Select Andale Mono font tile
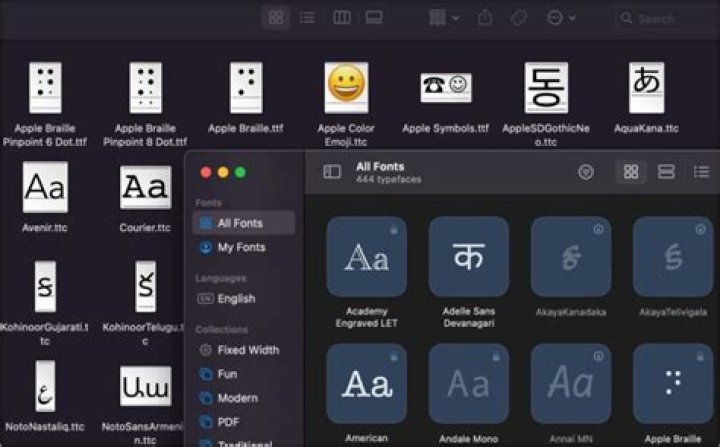 [x=468, y=384]
